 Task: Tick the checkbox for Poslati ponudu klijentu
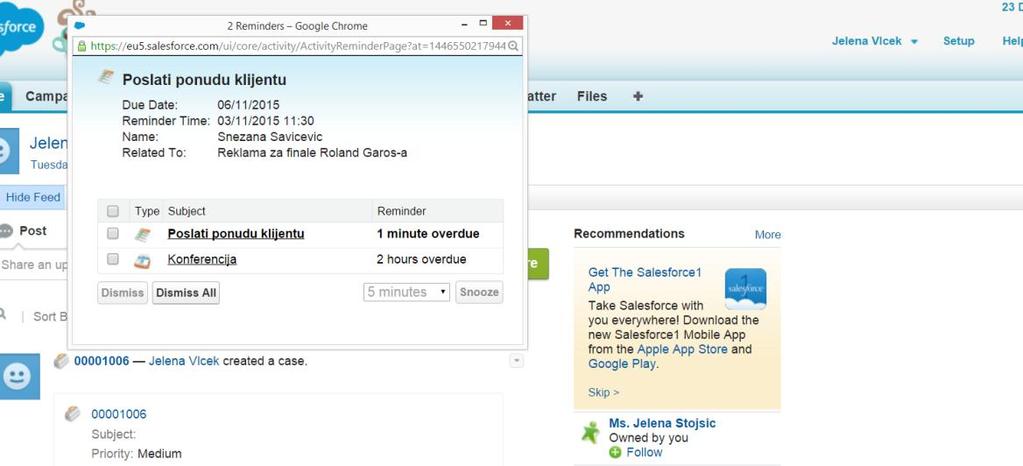tap(113, 233)
